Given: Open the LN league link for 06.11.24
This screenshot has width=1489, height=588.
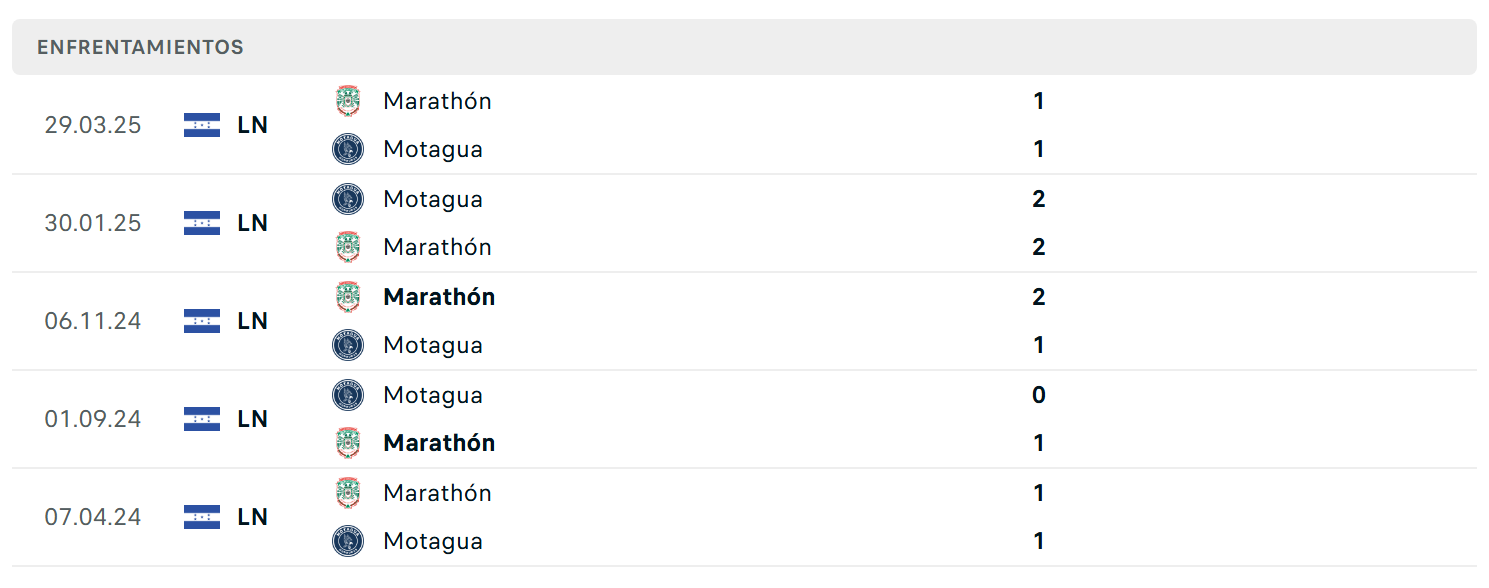Looking at the screenshot, I should pyautogui.click(x=253, y=321).
